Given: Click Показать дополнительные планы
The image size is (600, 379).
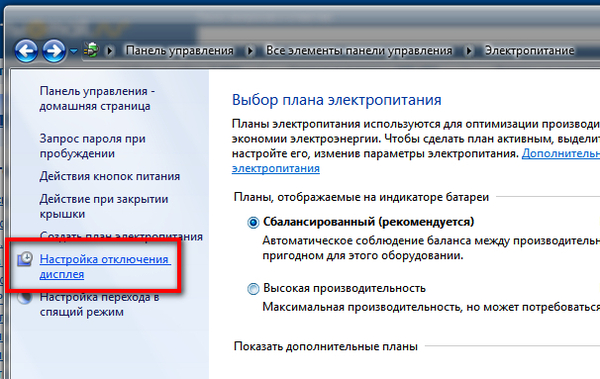Looking at the screenshot, I should [x=326, y=346].
